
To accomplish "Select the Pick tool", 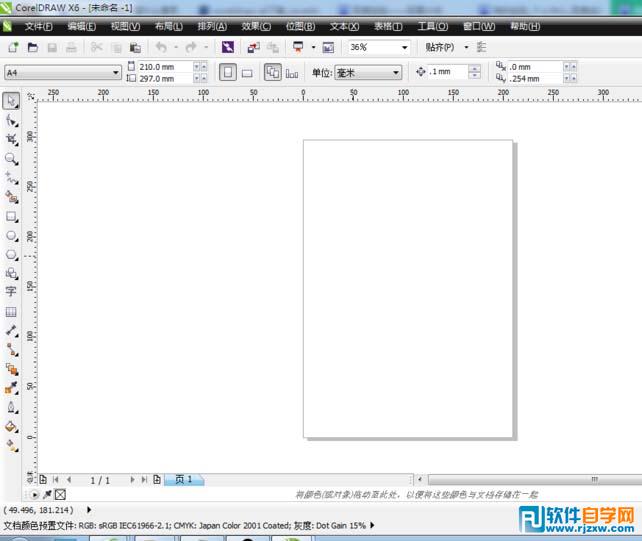I will (11, 101).
